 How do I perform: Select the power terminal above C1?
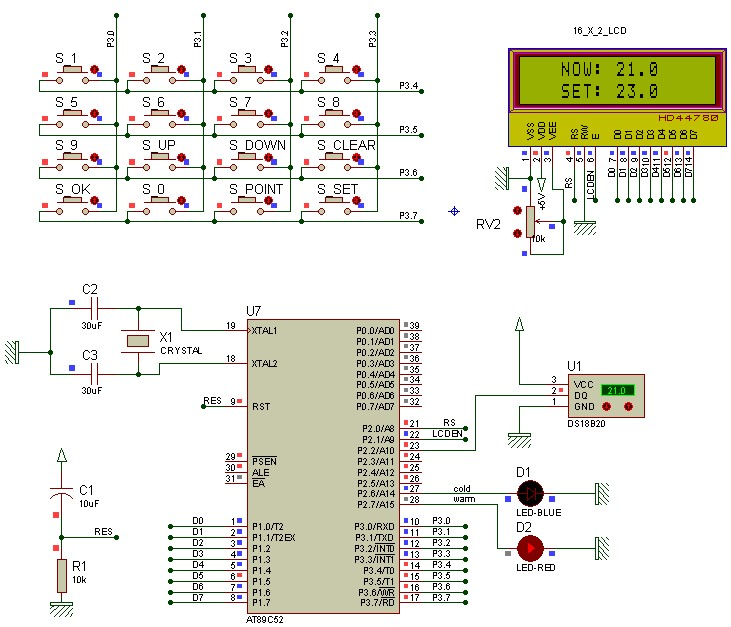coord(62,455)
